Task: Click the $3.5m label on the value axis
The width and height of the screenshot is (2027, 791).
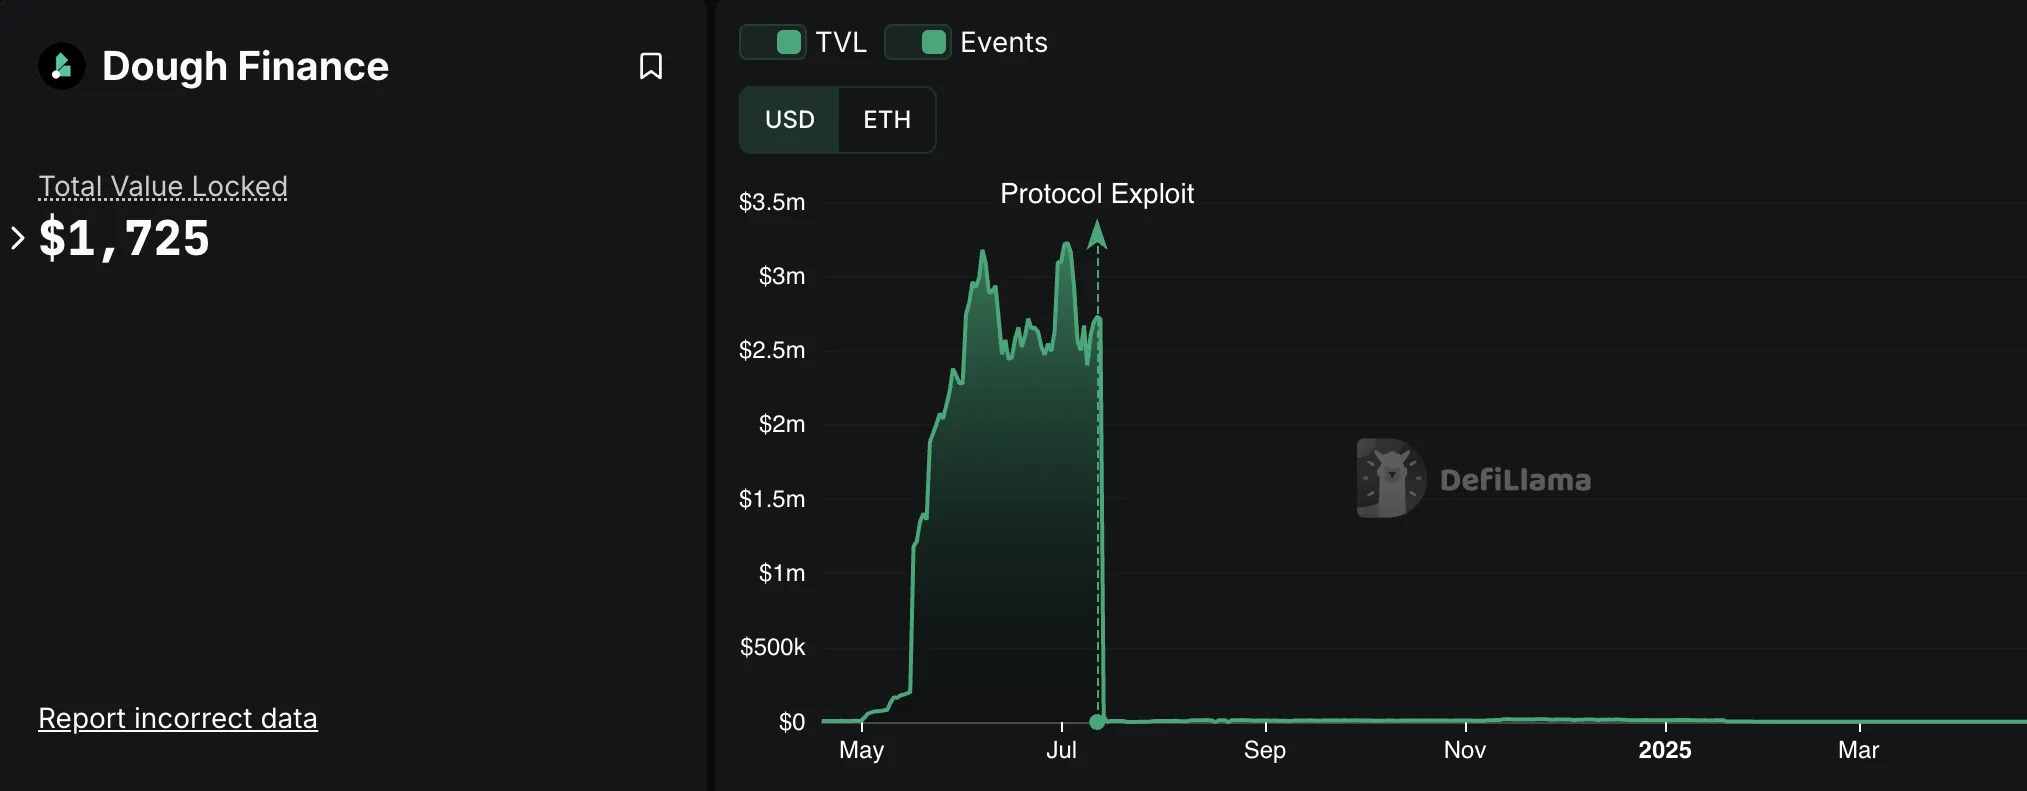Action: [771, 202]
